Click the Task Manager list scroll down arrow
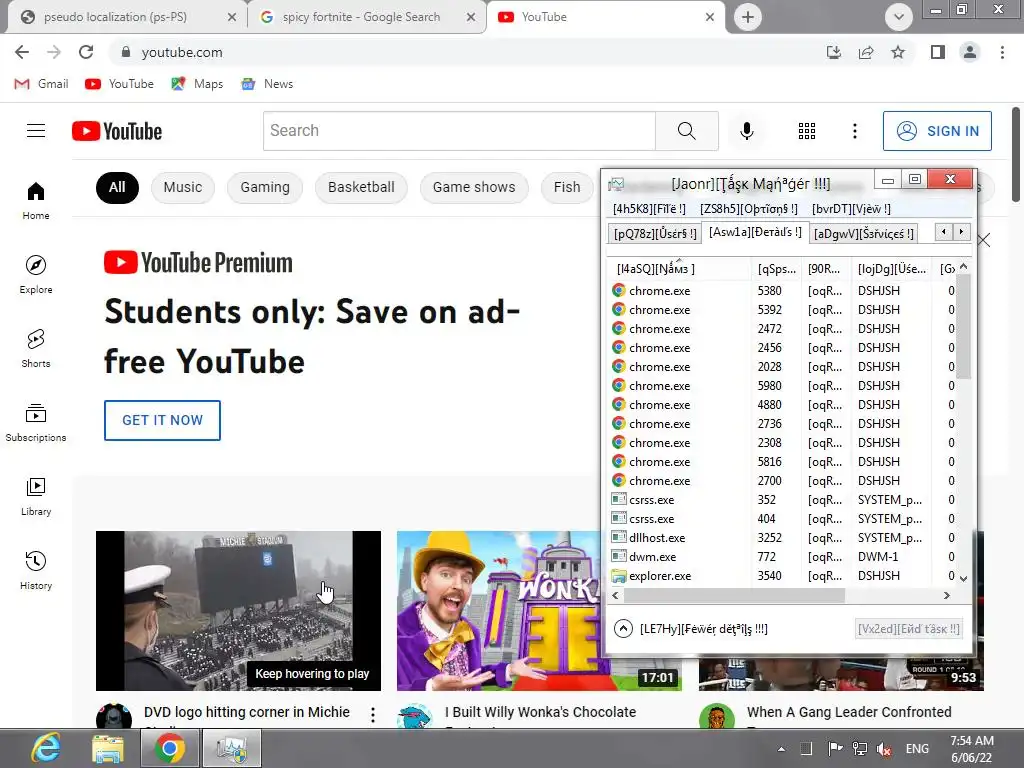This screenshot has height=768, width=1024. coord(963,578)
